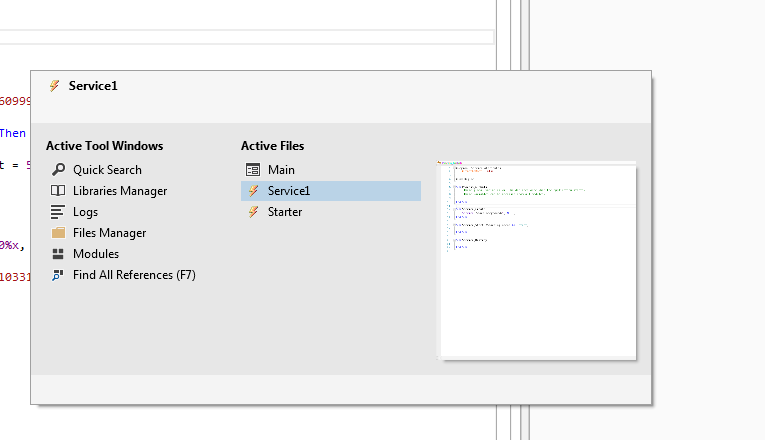Viewport: 765px width, 440px height.
Task: Click the Starter lightning bolt icon
Action: point(253,212)
